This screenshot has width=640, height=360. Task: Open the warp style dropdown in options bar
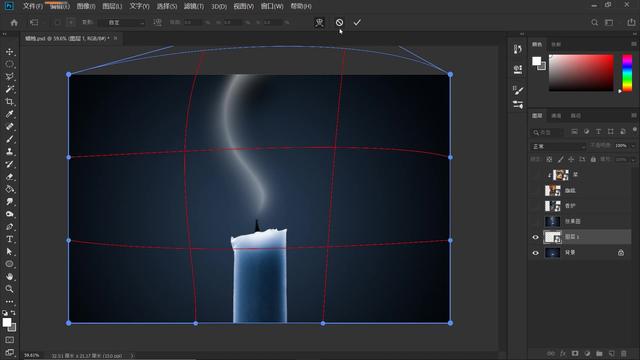coord(125,22)
